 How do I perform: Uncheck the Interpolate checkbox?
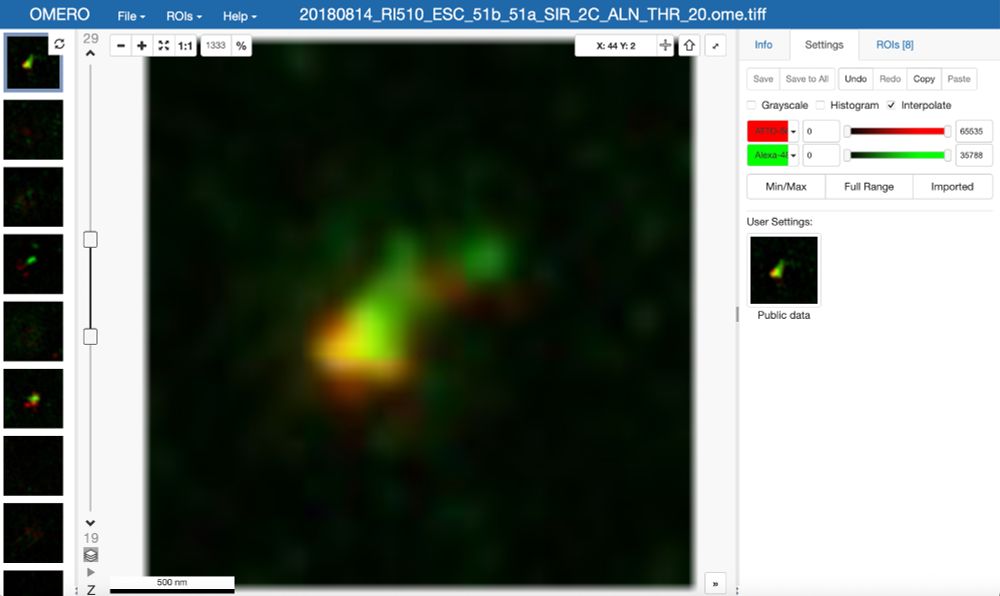click(x=891, y=105)
